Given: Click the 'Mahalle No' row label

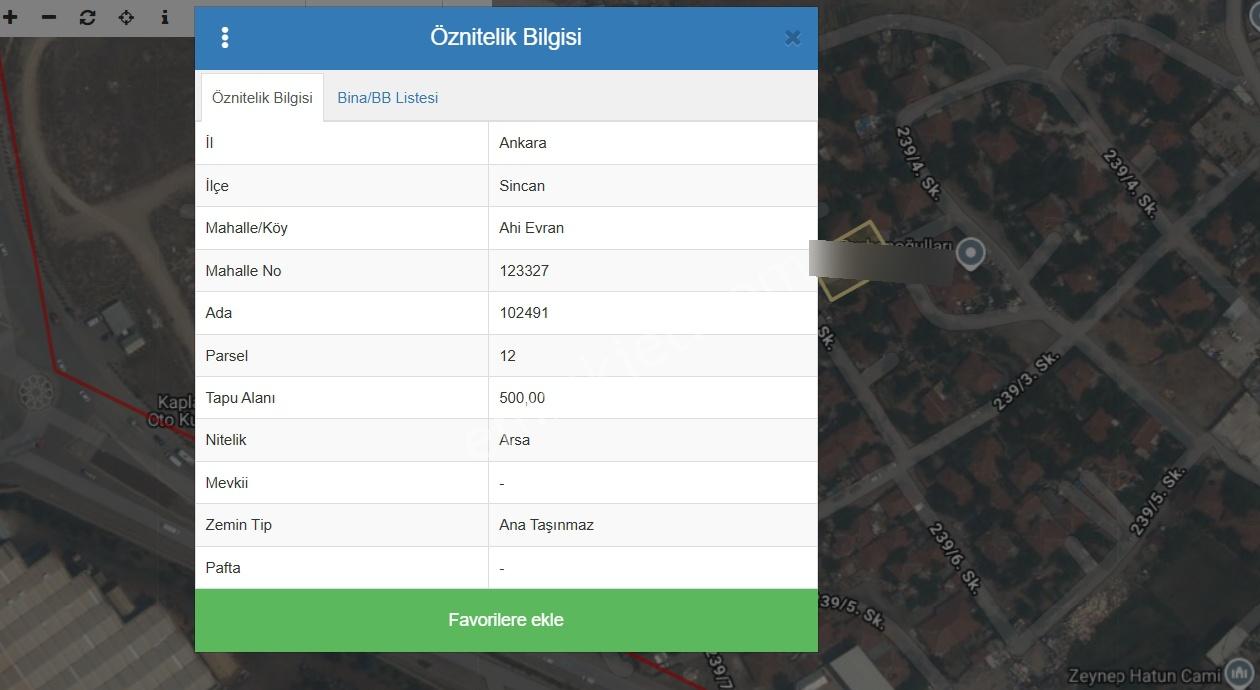Looking at the screenshot, I should coord(243,271).
